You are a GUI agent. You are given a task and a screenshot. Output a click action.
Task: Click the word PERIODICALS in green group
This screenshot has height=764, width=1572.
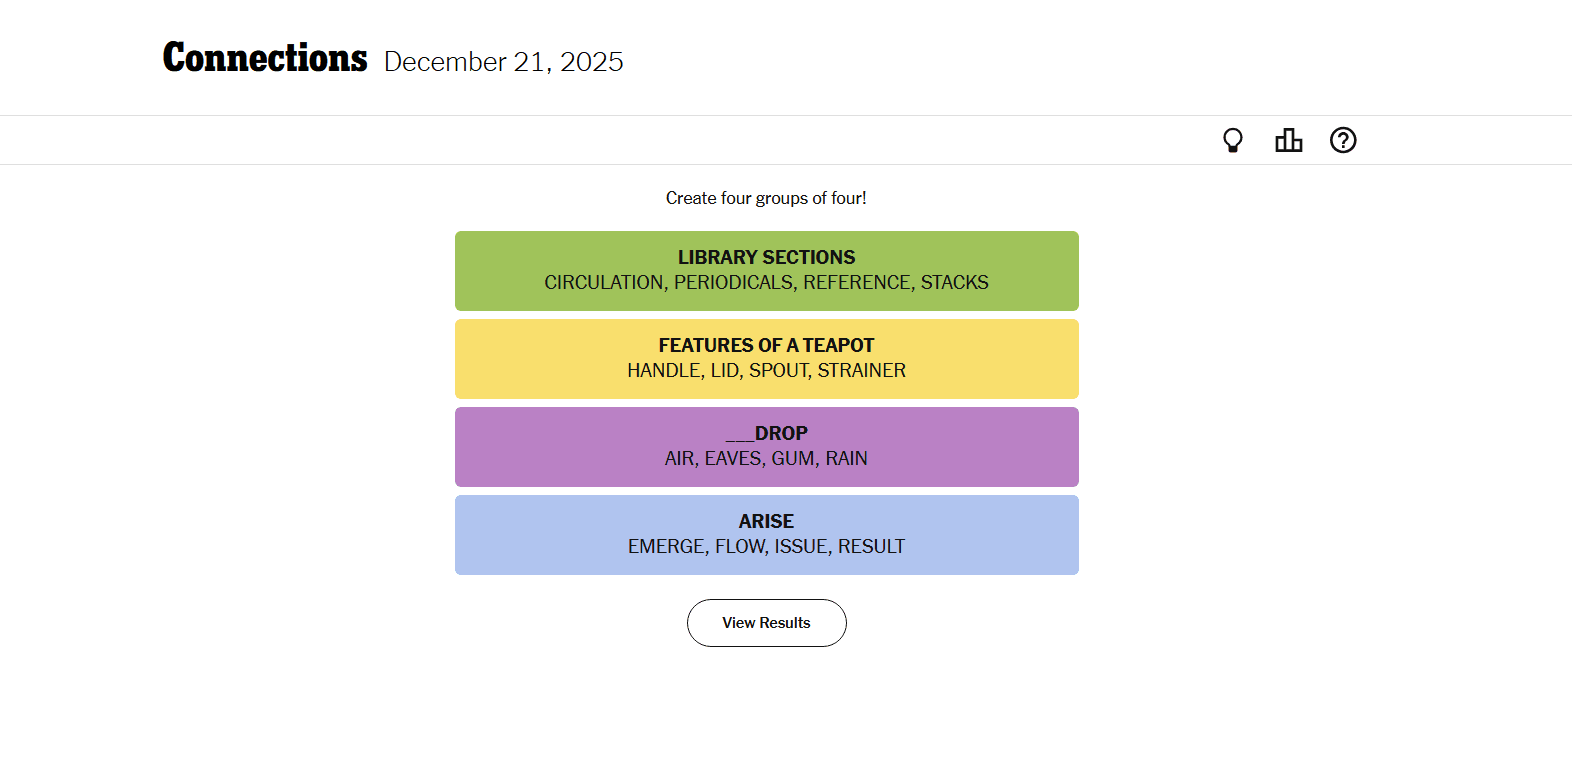tap(733, 283)
